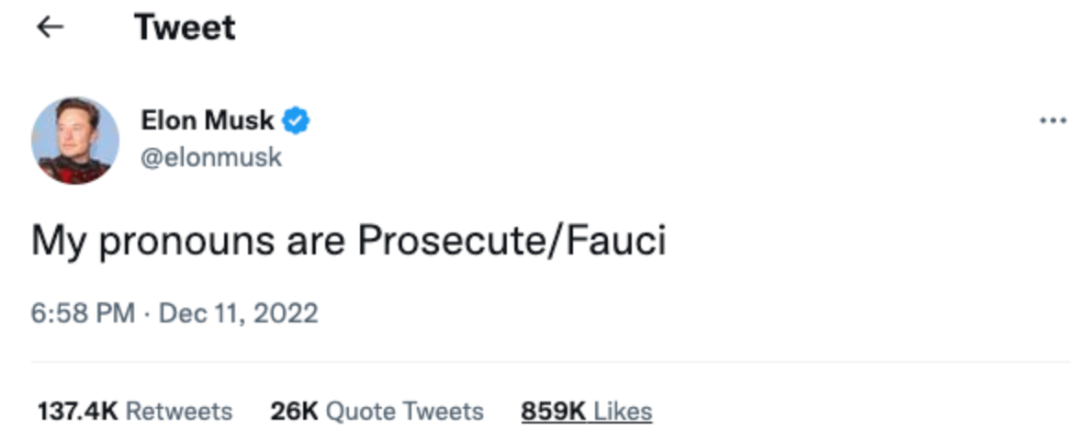The height and width of the screenshot is (441, 1080).
Task: Show the underlined Likes label list
Action: [x=623, y=412]
